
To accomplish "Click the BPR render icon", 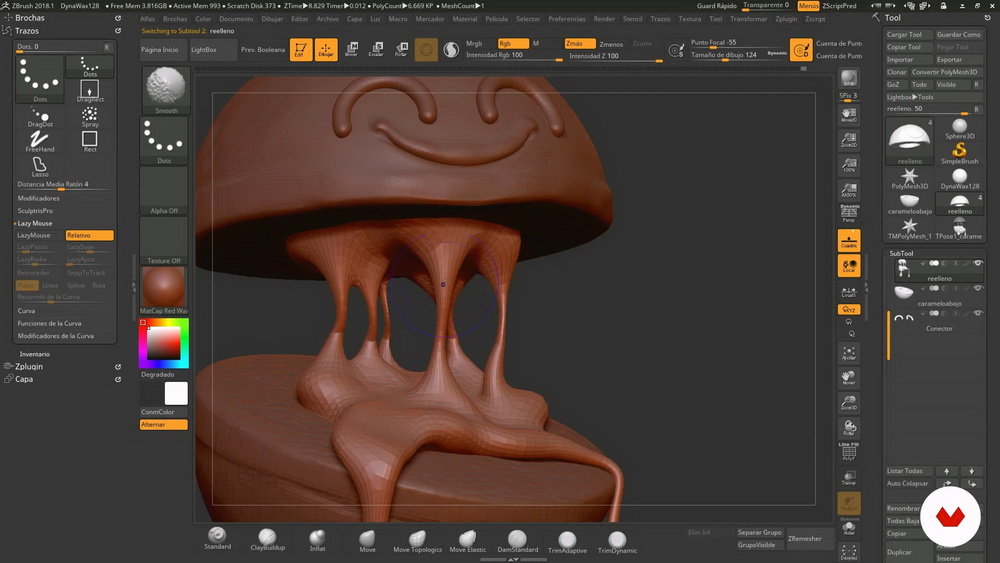I will click(849, 79).
